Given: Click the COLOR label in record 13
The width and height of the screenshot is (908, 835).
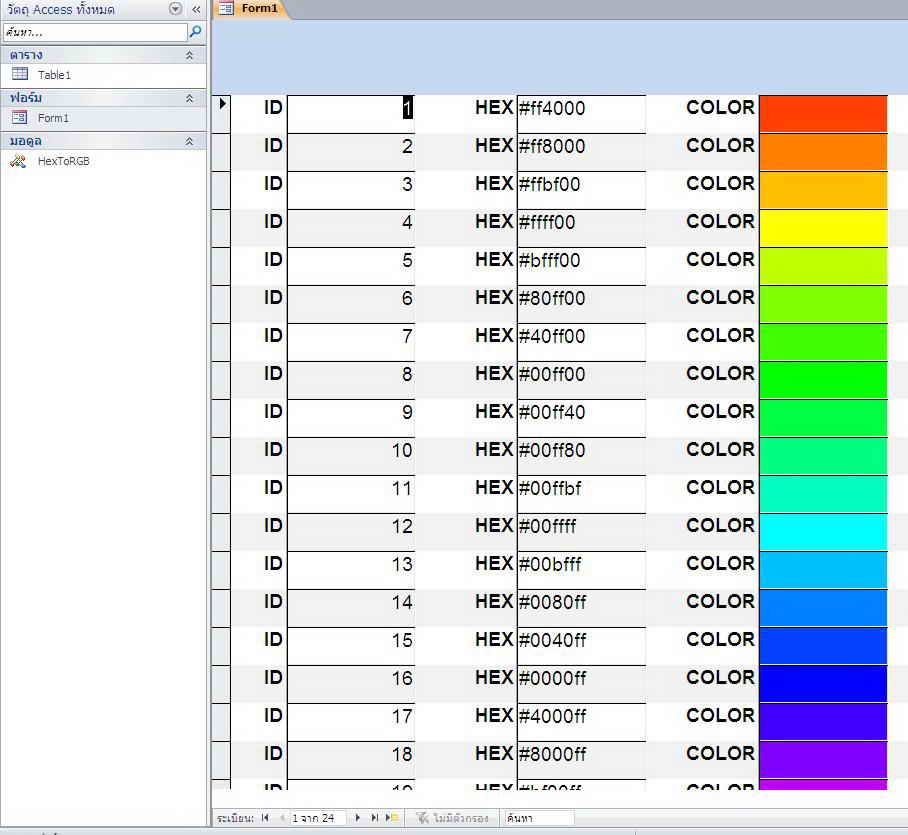Looking at the screenshot, I should [720, 563].
